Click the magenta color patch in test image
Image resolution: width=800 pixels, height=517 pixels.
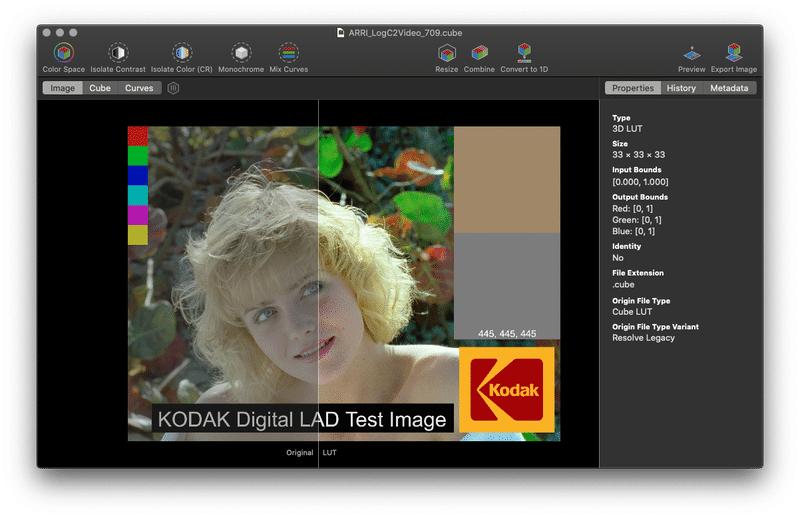[x=138, y=215]
